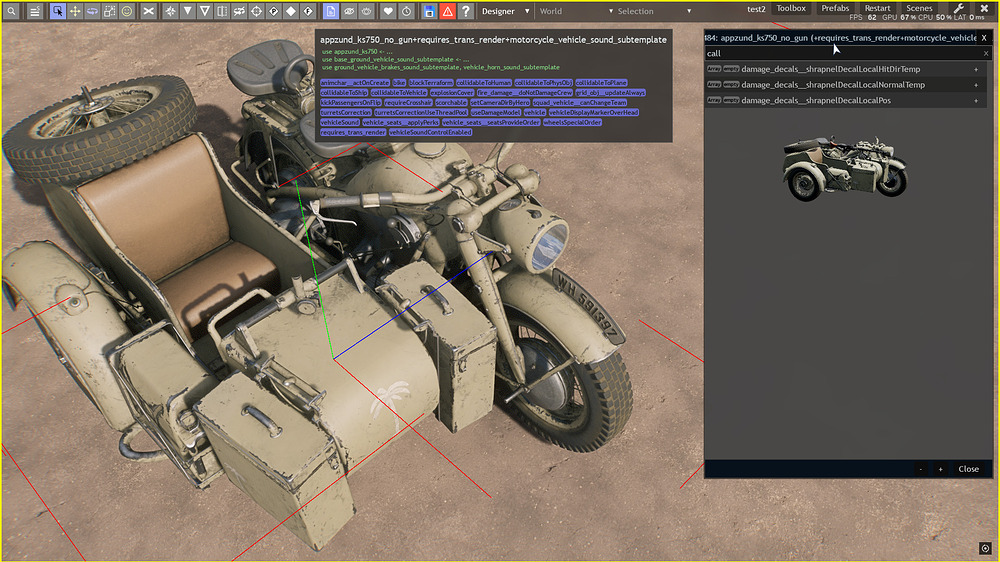1000x562 pixels.
Task: Expand shrapnelDecalLocalNormalTemp with plus
Action: (976, 85)
